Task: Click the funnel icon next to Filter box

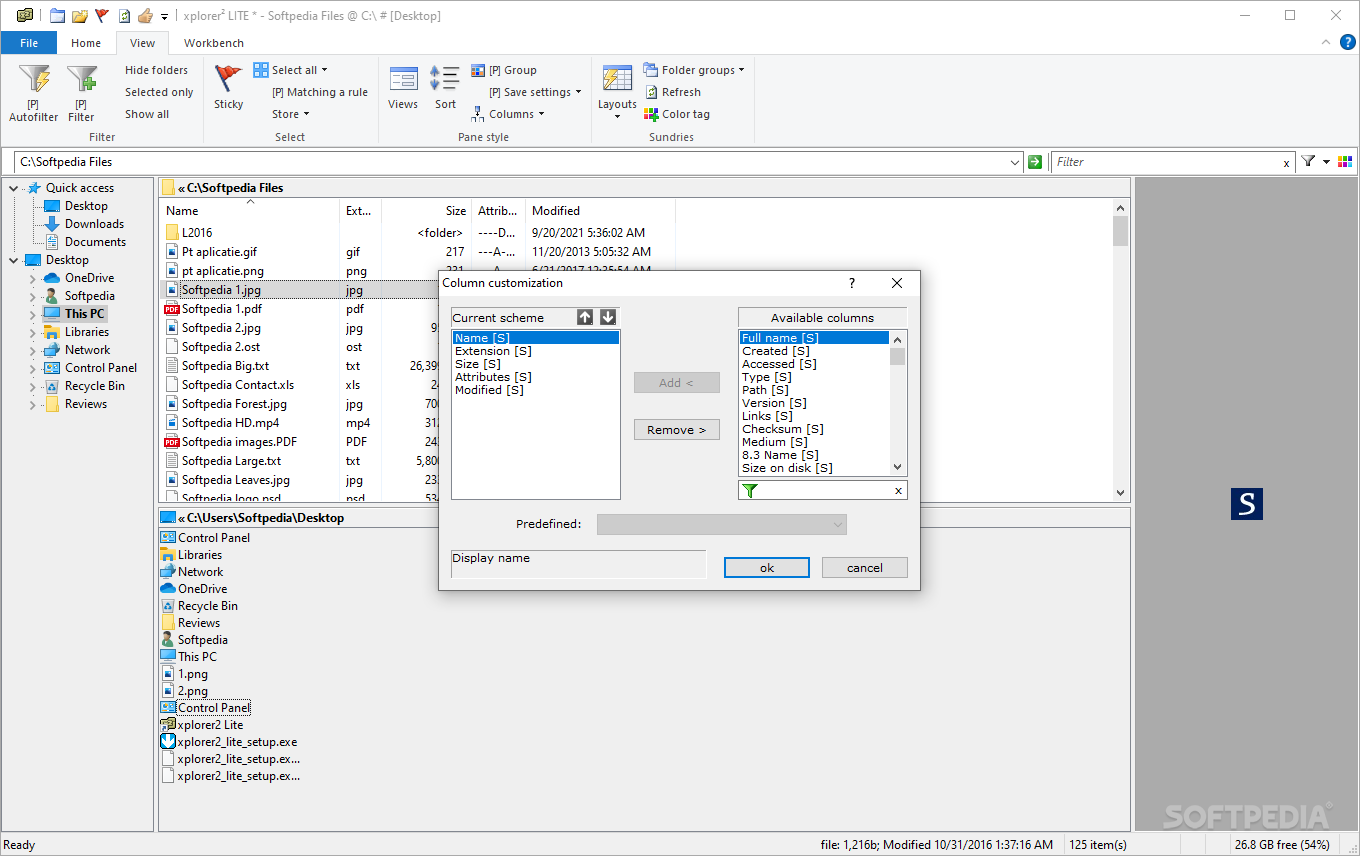Action: click(x=1308, y=162)
